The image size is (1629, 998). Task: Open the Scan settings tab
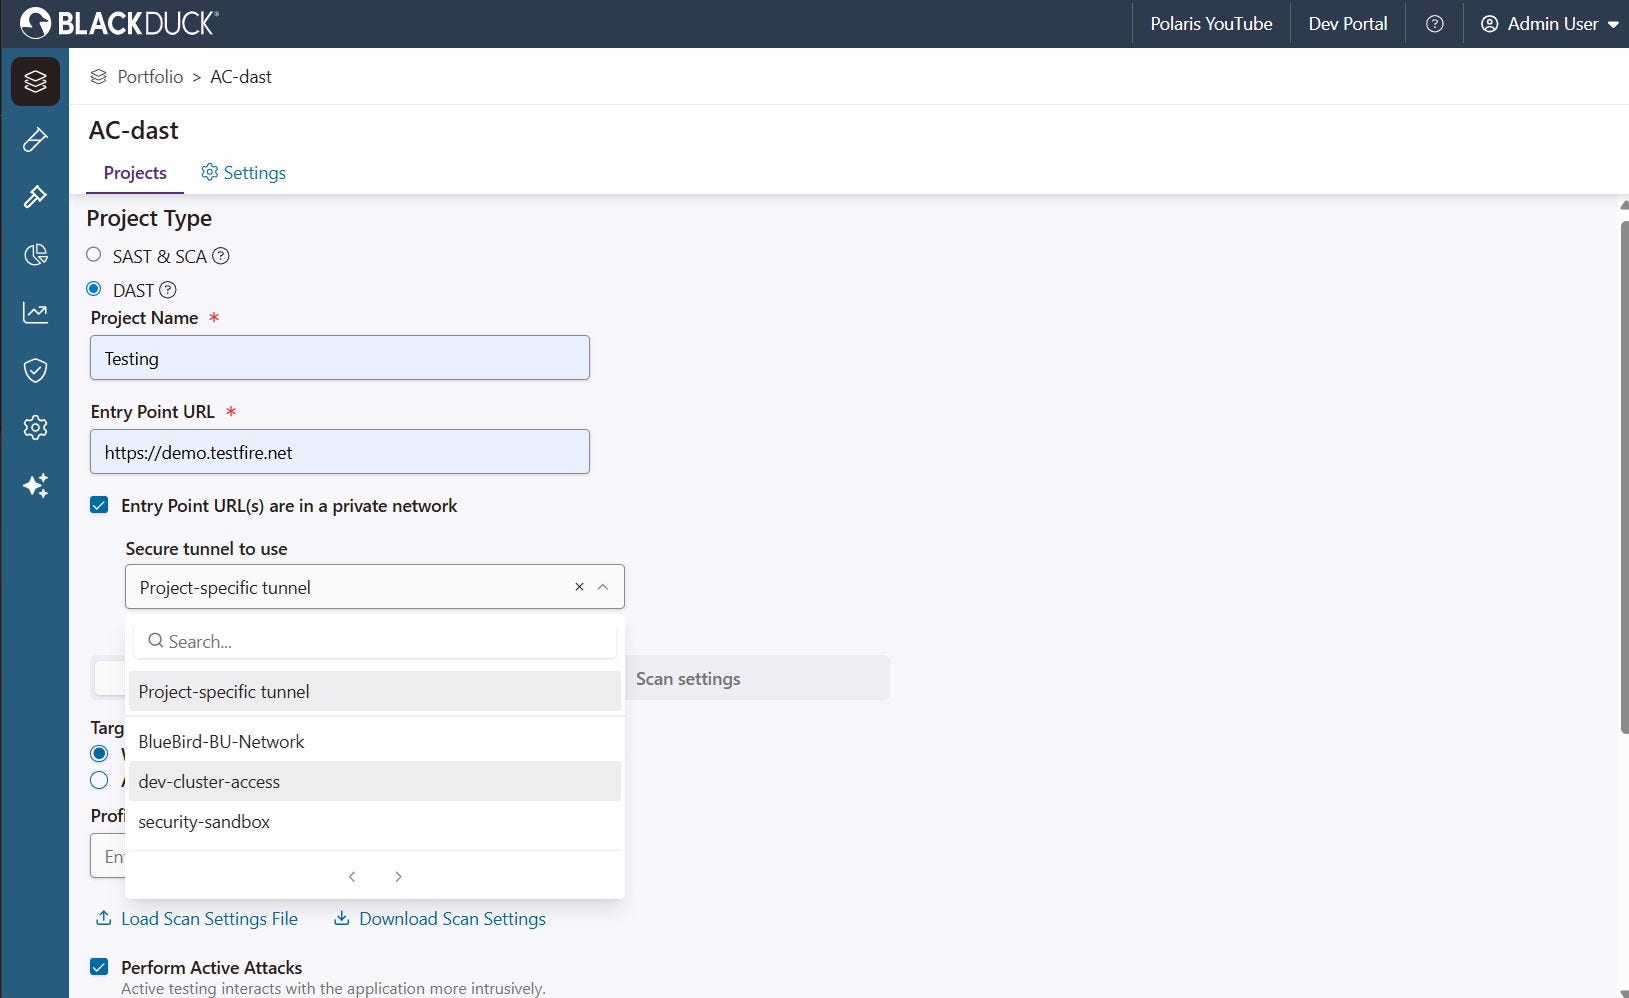click(x=688, y=679)
